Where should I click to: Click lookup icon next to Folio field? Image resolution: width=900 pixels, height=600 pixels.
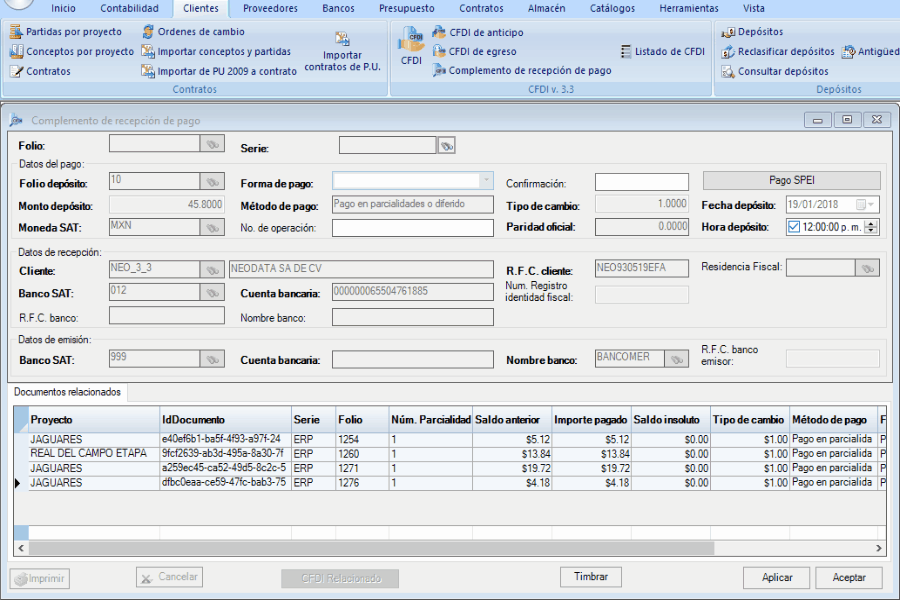(212, 144)
